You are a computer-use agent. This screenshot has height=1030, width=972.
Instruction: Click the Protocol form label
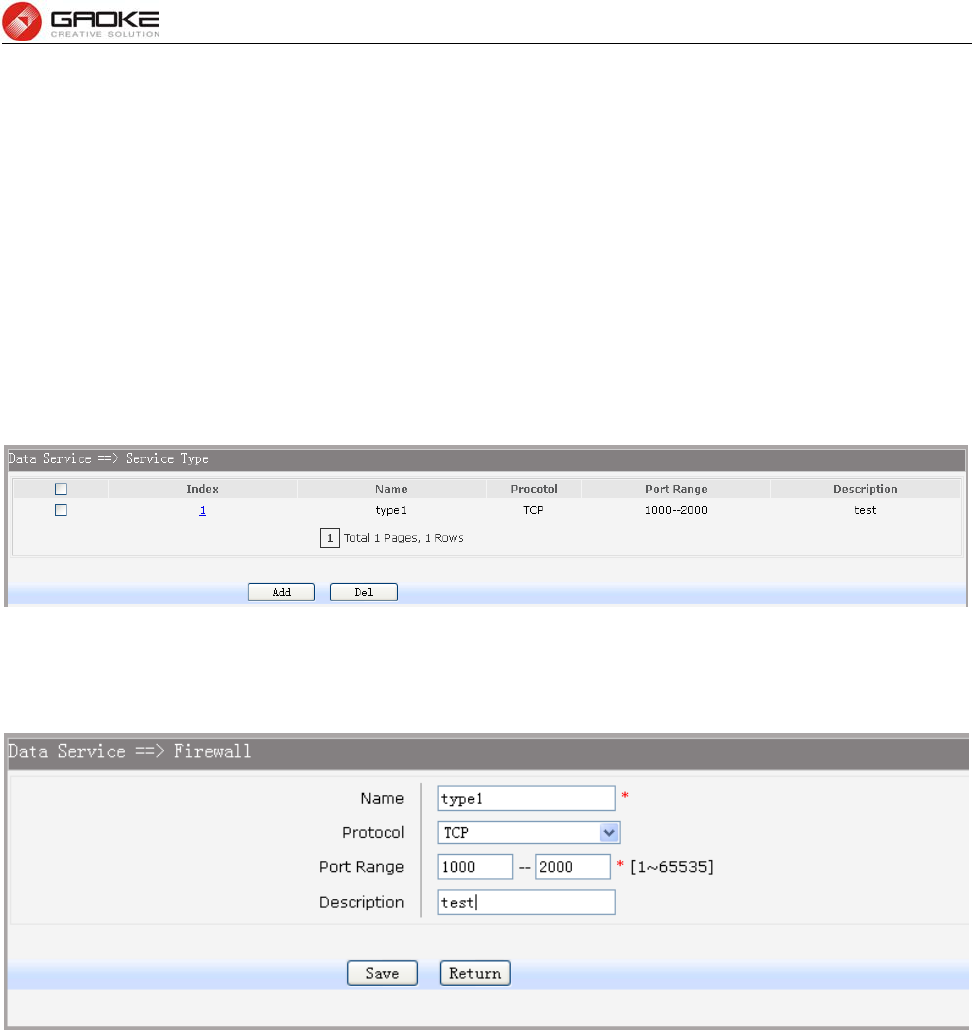(373, 832)
